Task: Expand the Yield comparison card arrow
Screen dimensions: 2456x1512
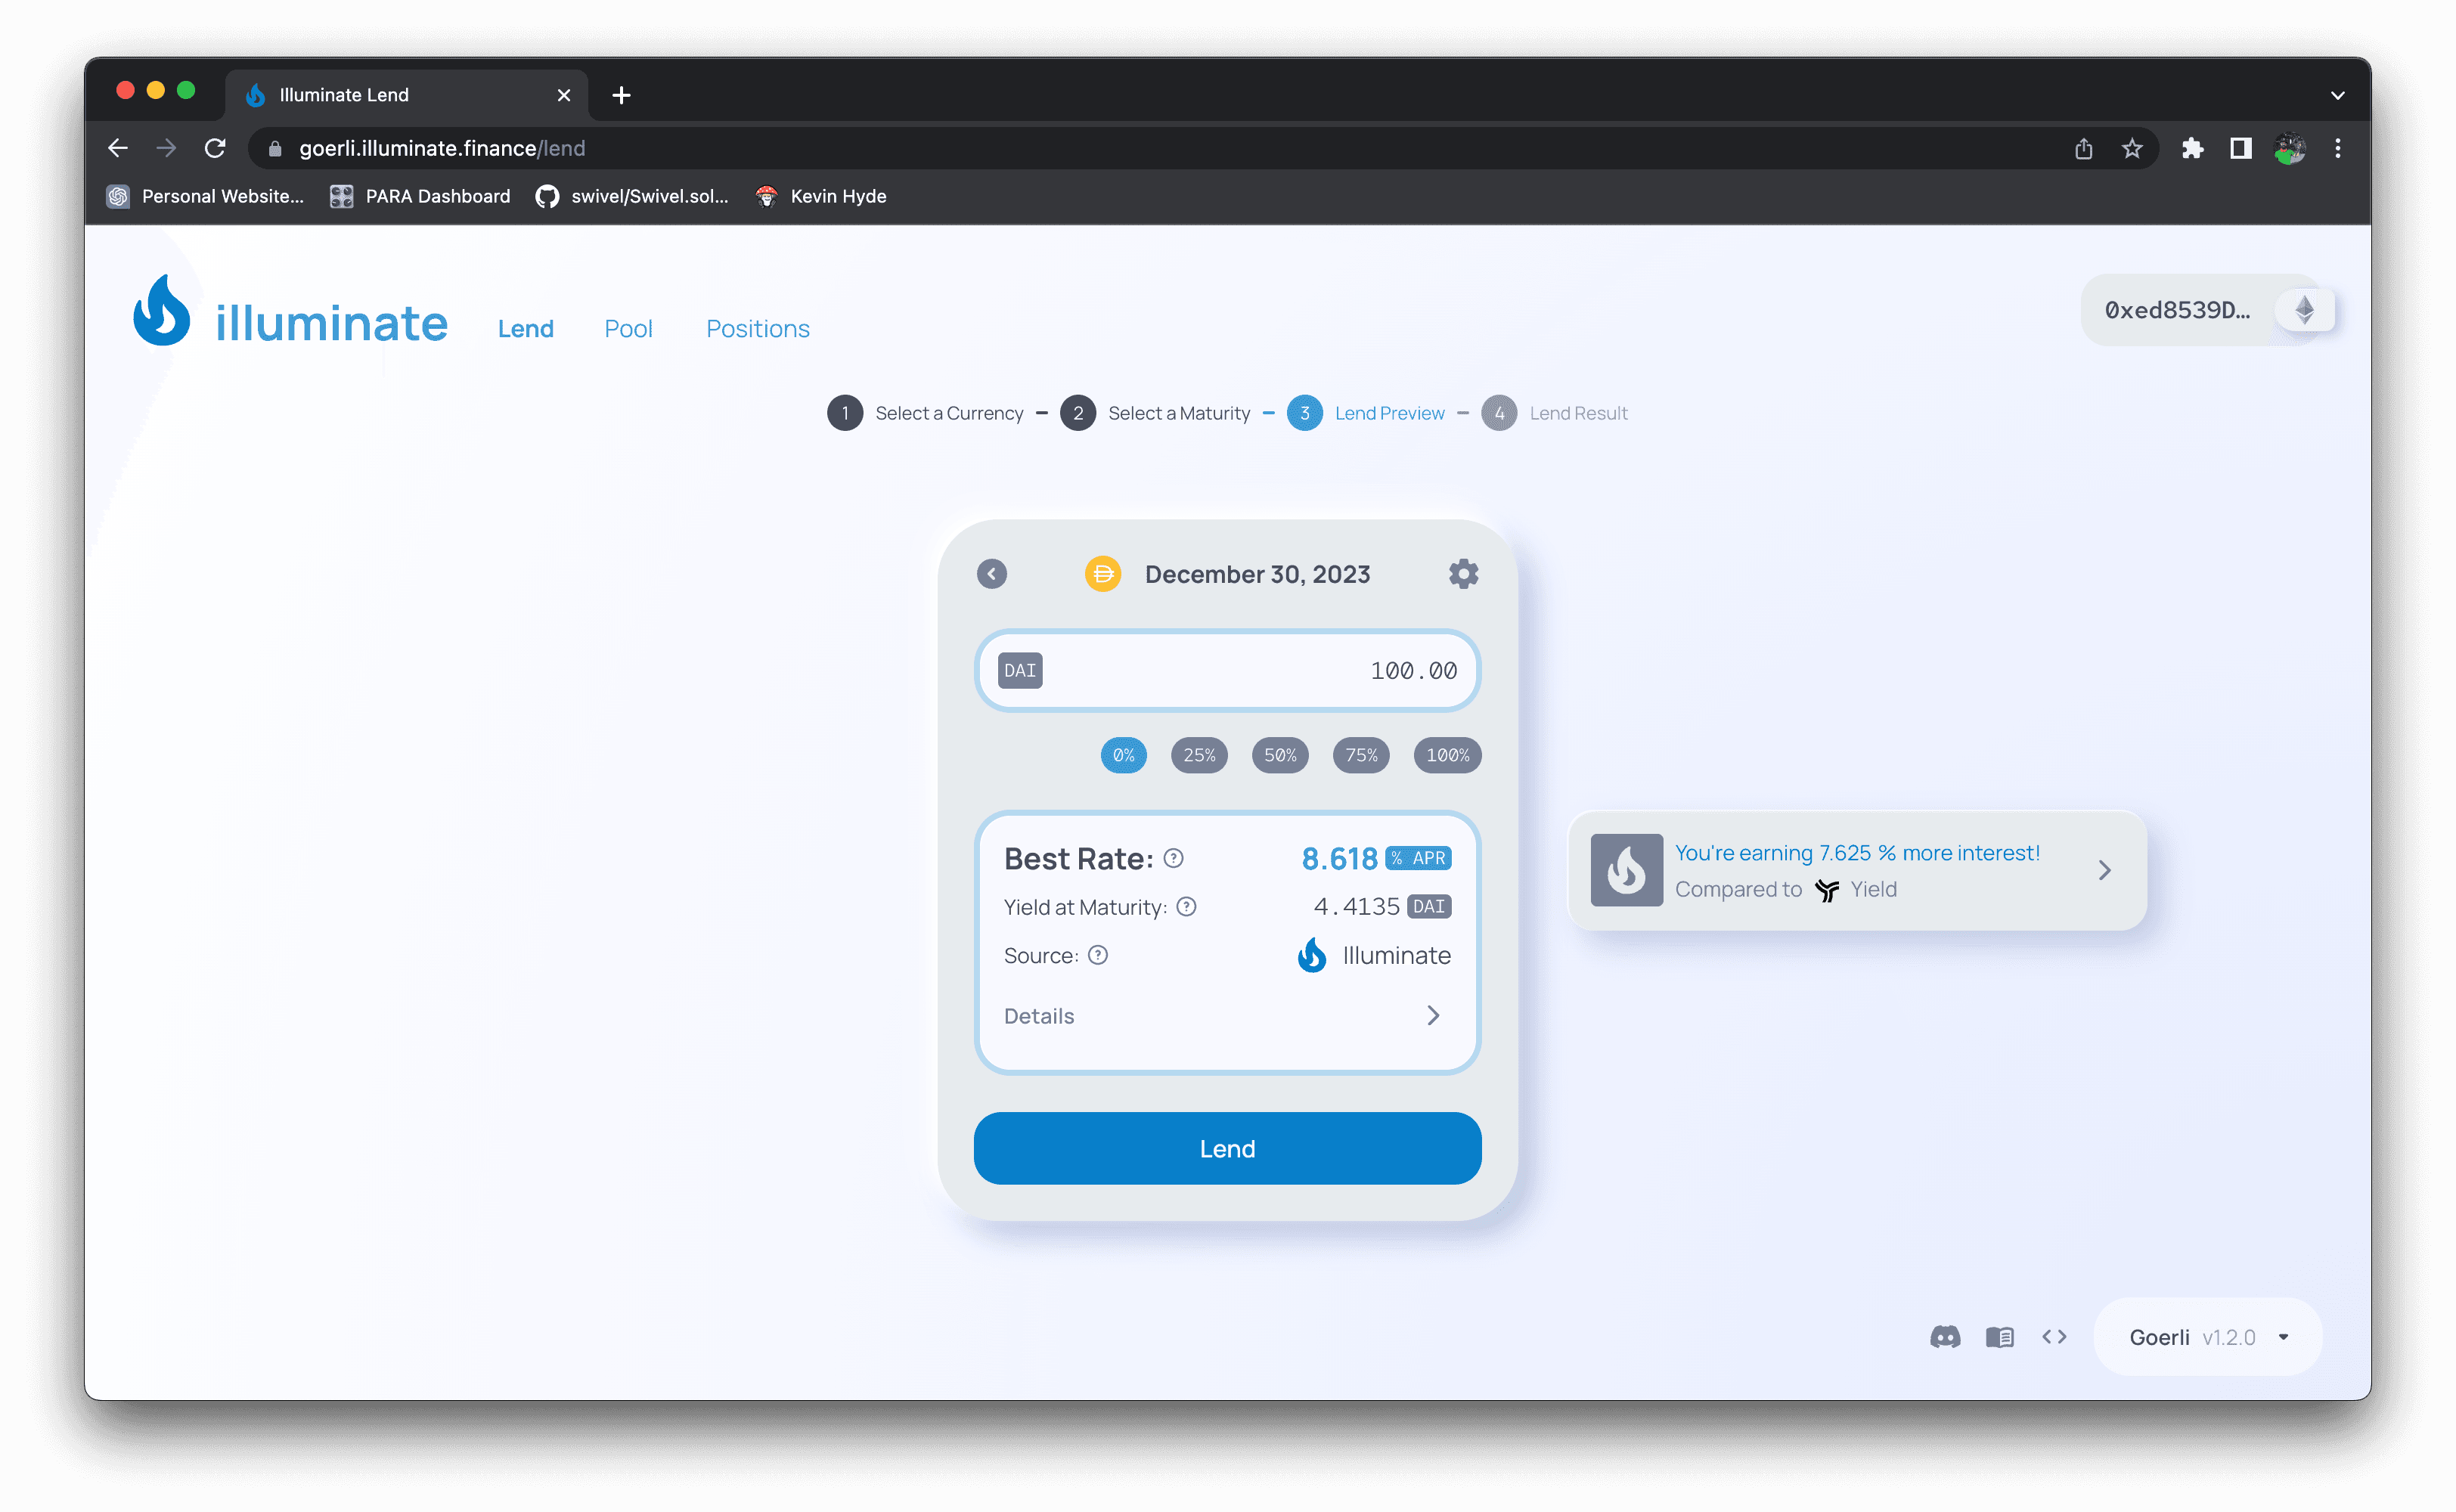Action: (x=2104, y=870)
